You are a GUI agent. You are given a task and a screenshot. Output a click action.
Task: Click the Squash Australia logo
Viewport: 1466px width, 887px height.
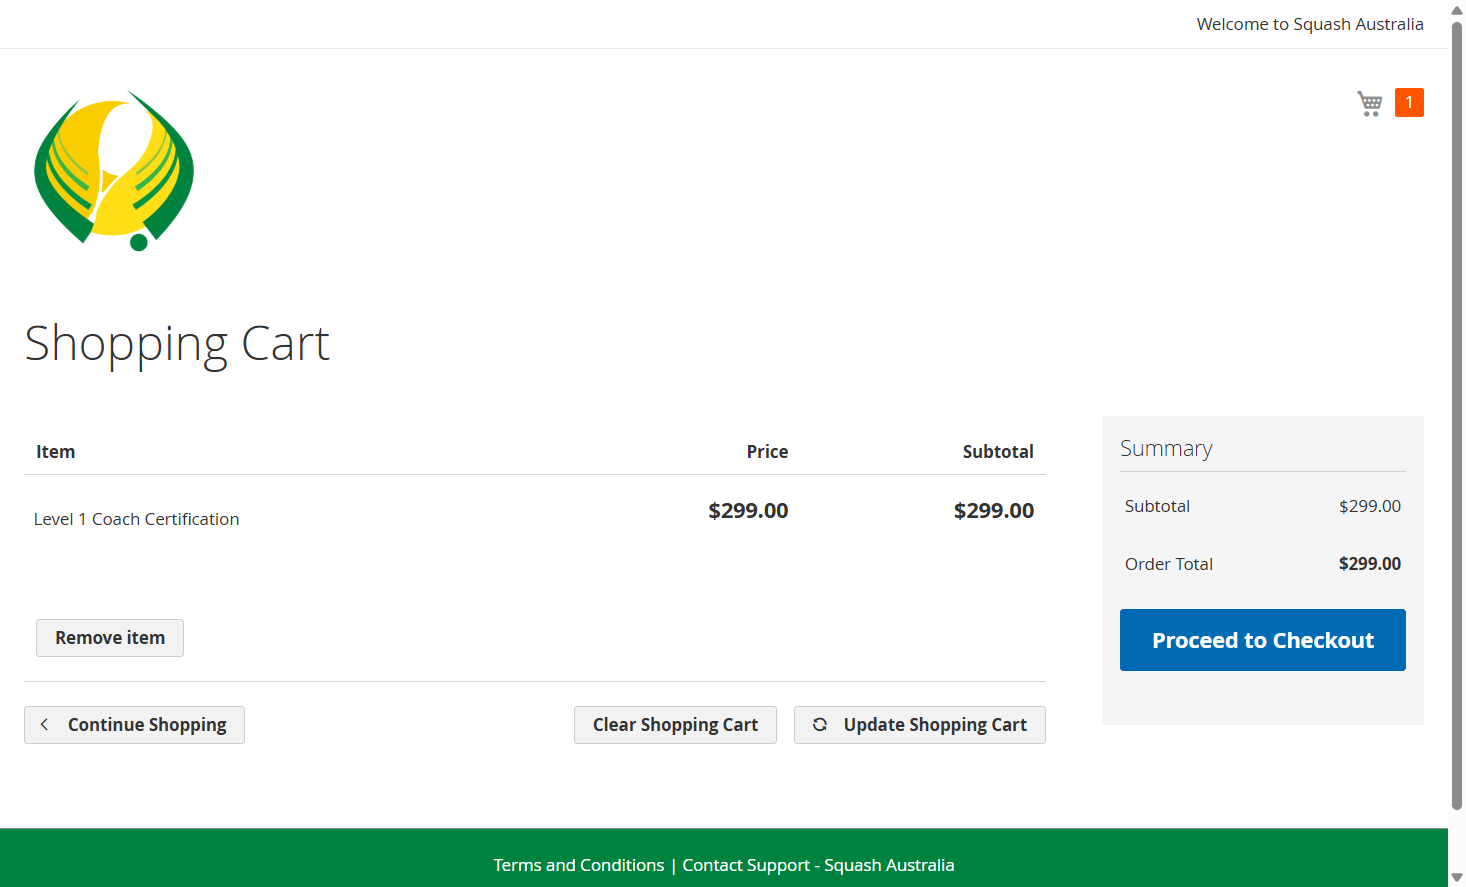[x=114, y=171]
